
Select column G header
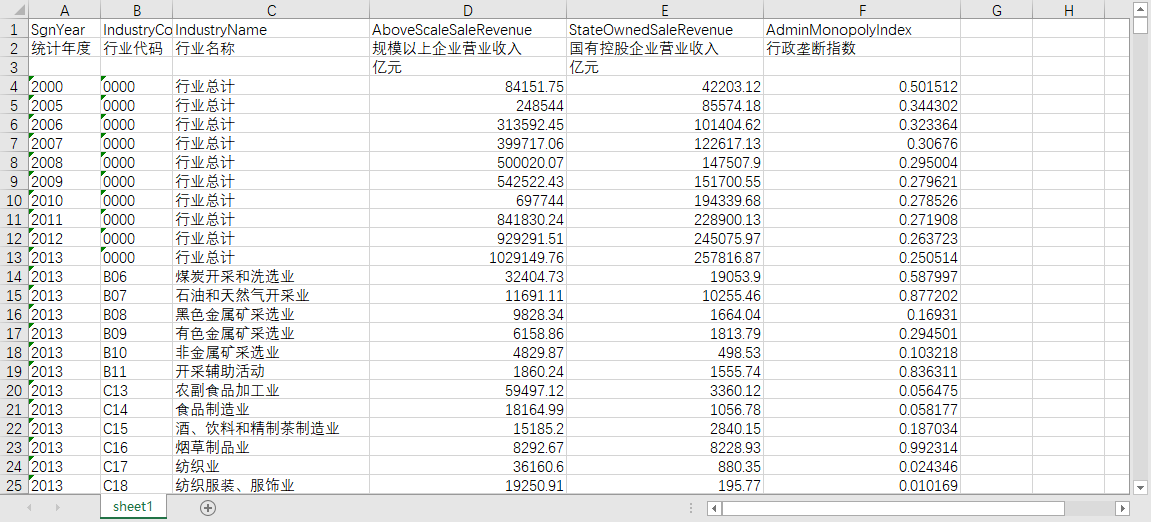click(996, 10)
